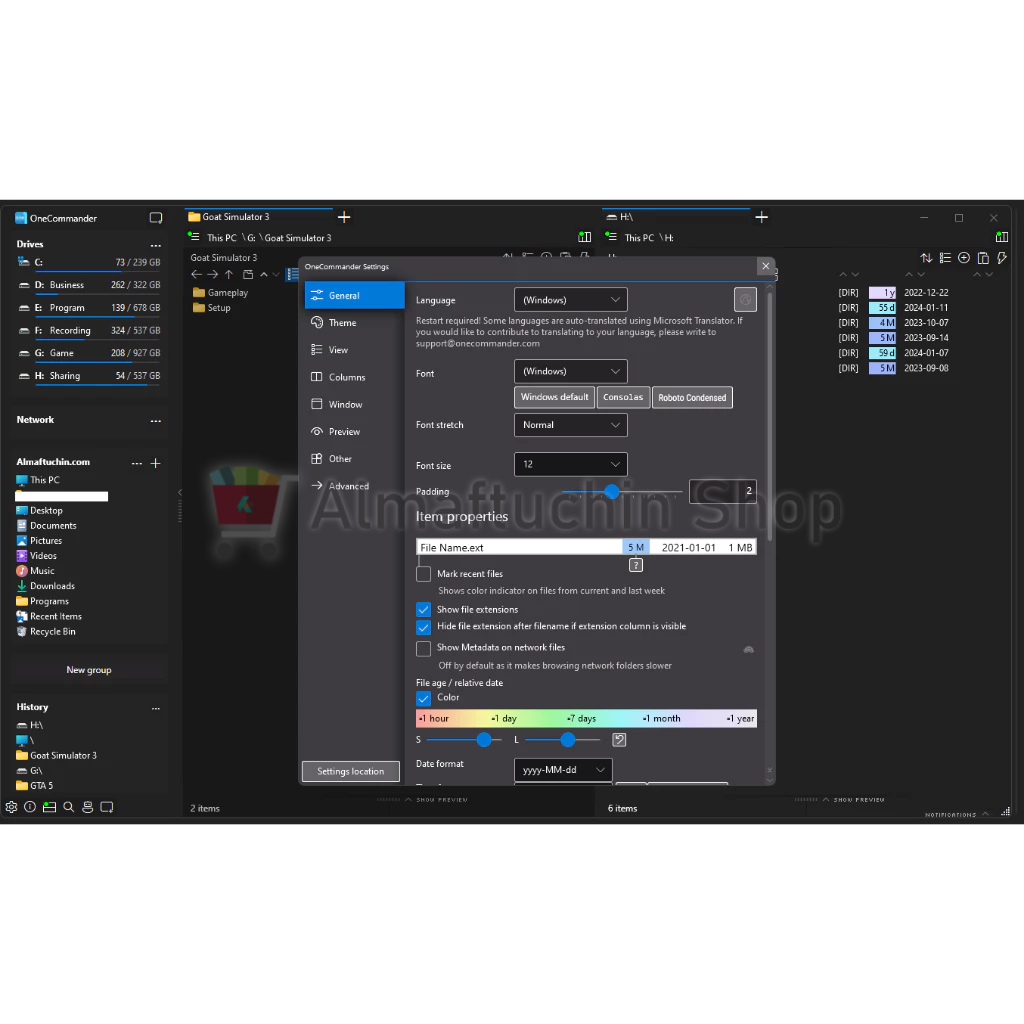Screen dimensions: 1024x1024
Task: Open Font size dropdown showing 12
Action: 571,464
